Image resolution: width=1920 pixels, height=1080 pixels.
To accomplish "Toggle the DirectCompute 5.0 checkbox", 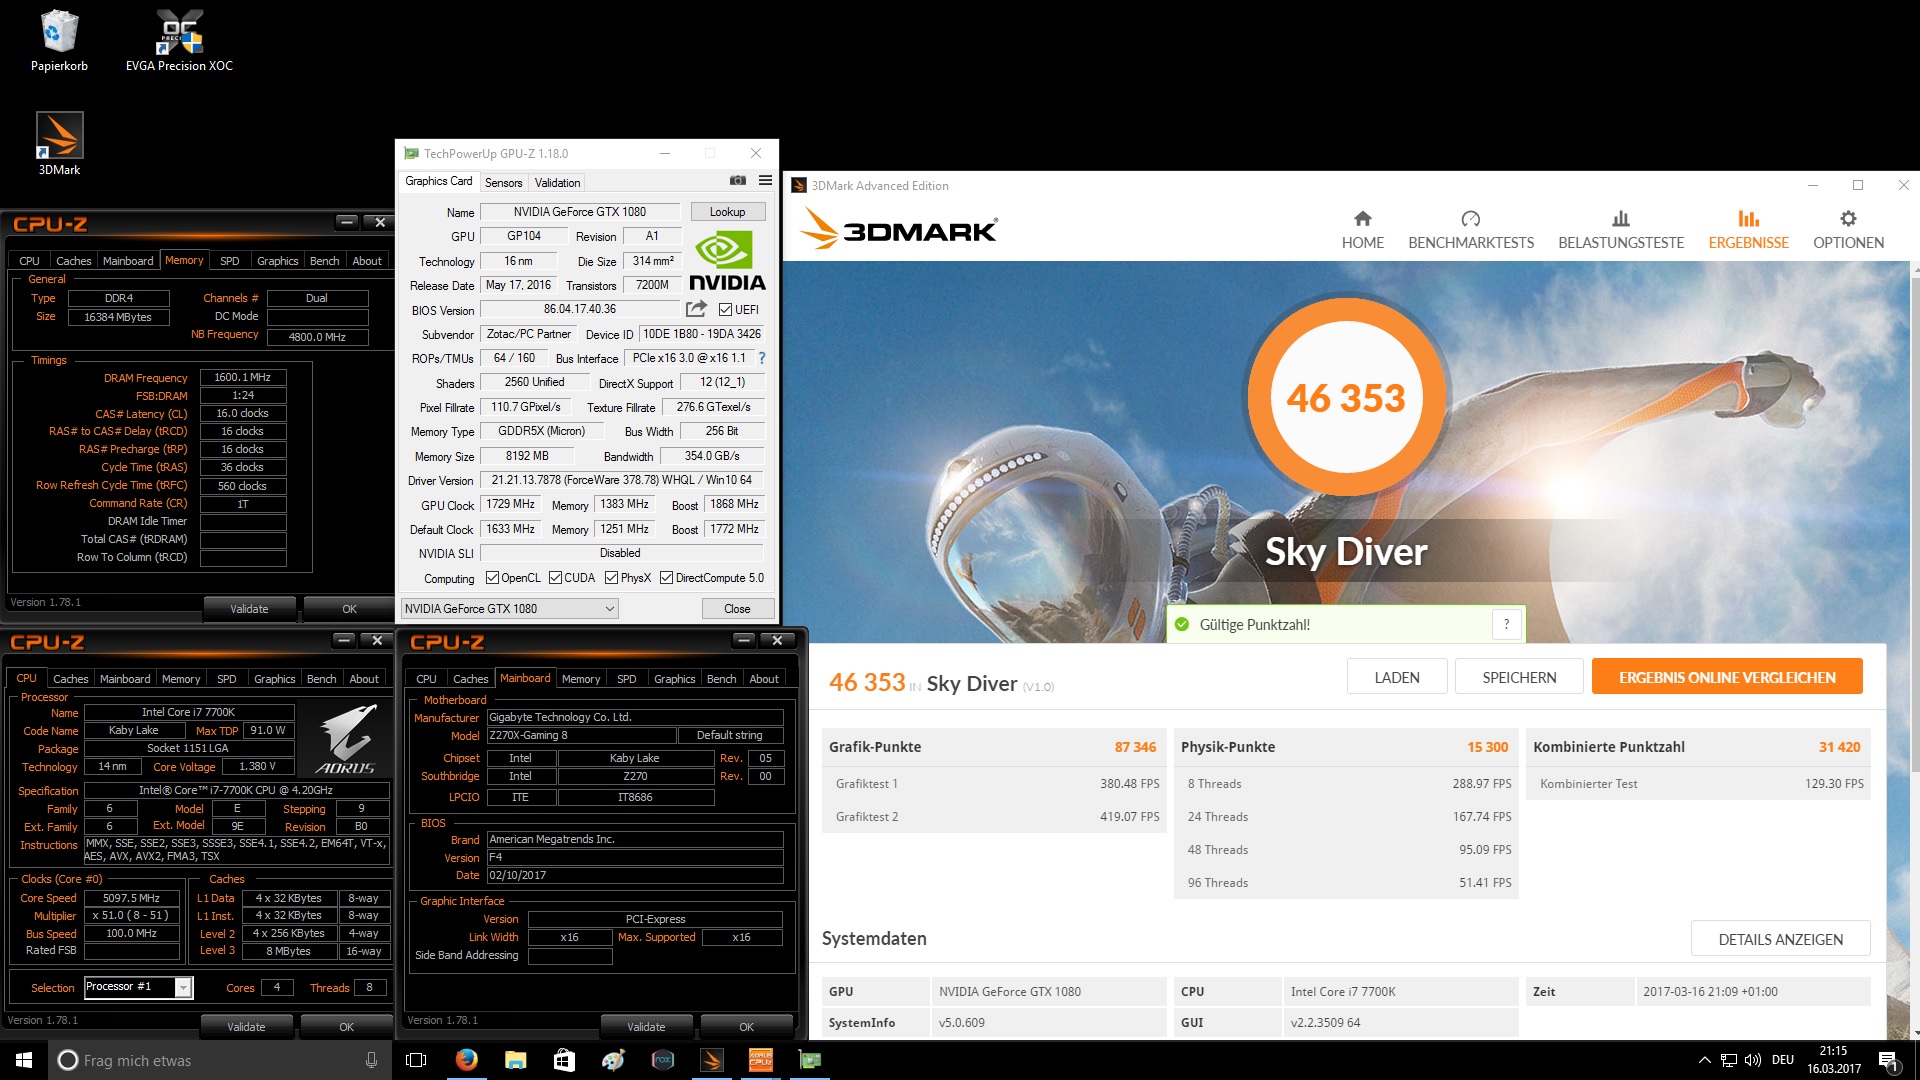I will (x=666, y=578).
